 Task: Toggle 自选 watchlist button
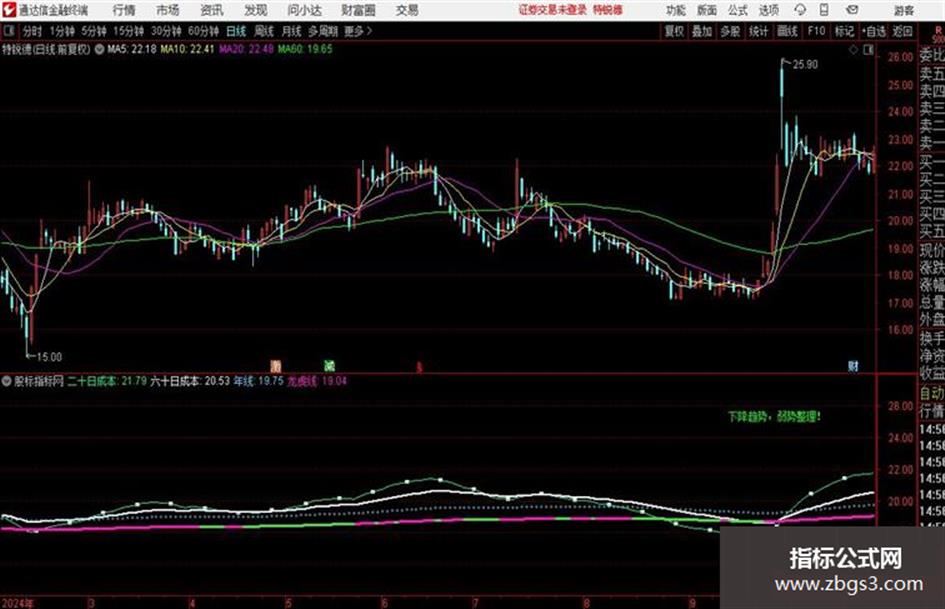(874, 31)
